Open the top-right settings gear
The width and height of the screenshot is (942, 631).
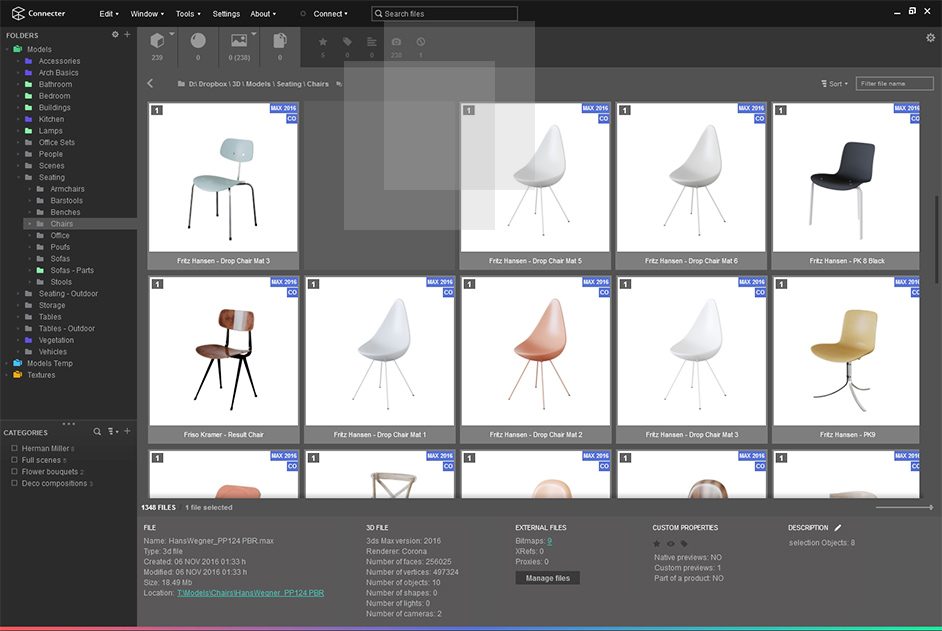tap(930, 38)
